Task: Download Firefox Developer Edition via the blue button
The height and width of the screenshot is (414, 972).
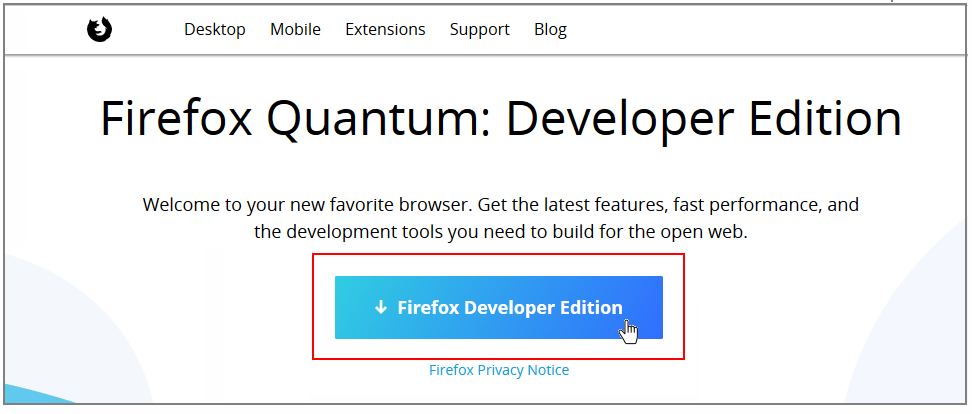Action: [x=498, y=308]
